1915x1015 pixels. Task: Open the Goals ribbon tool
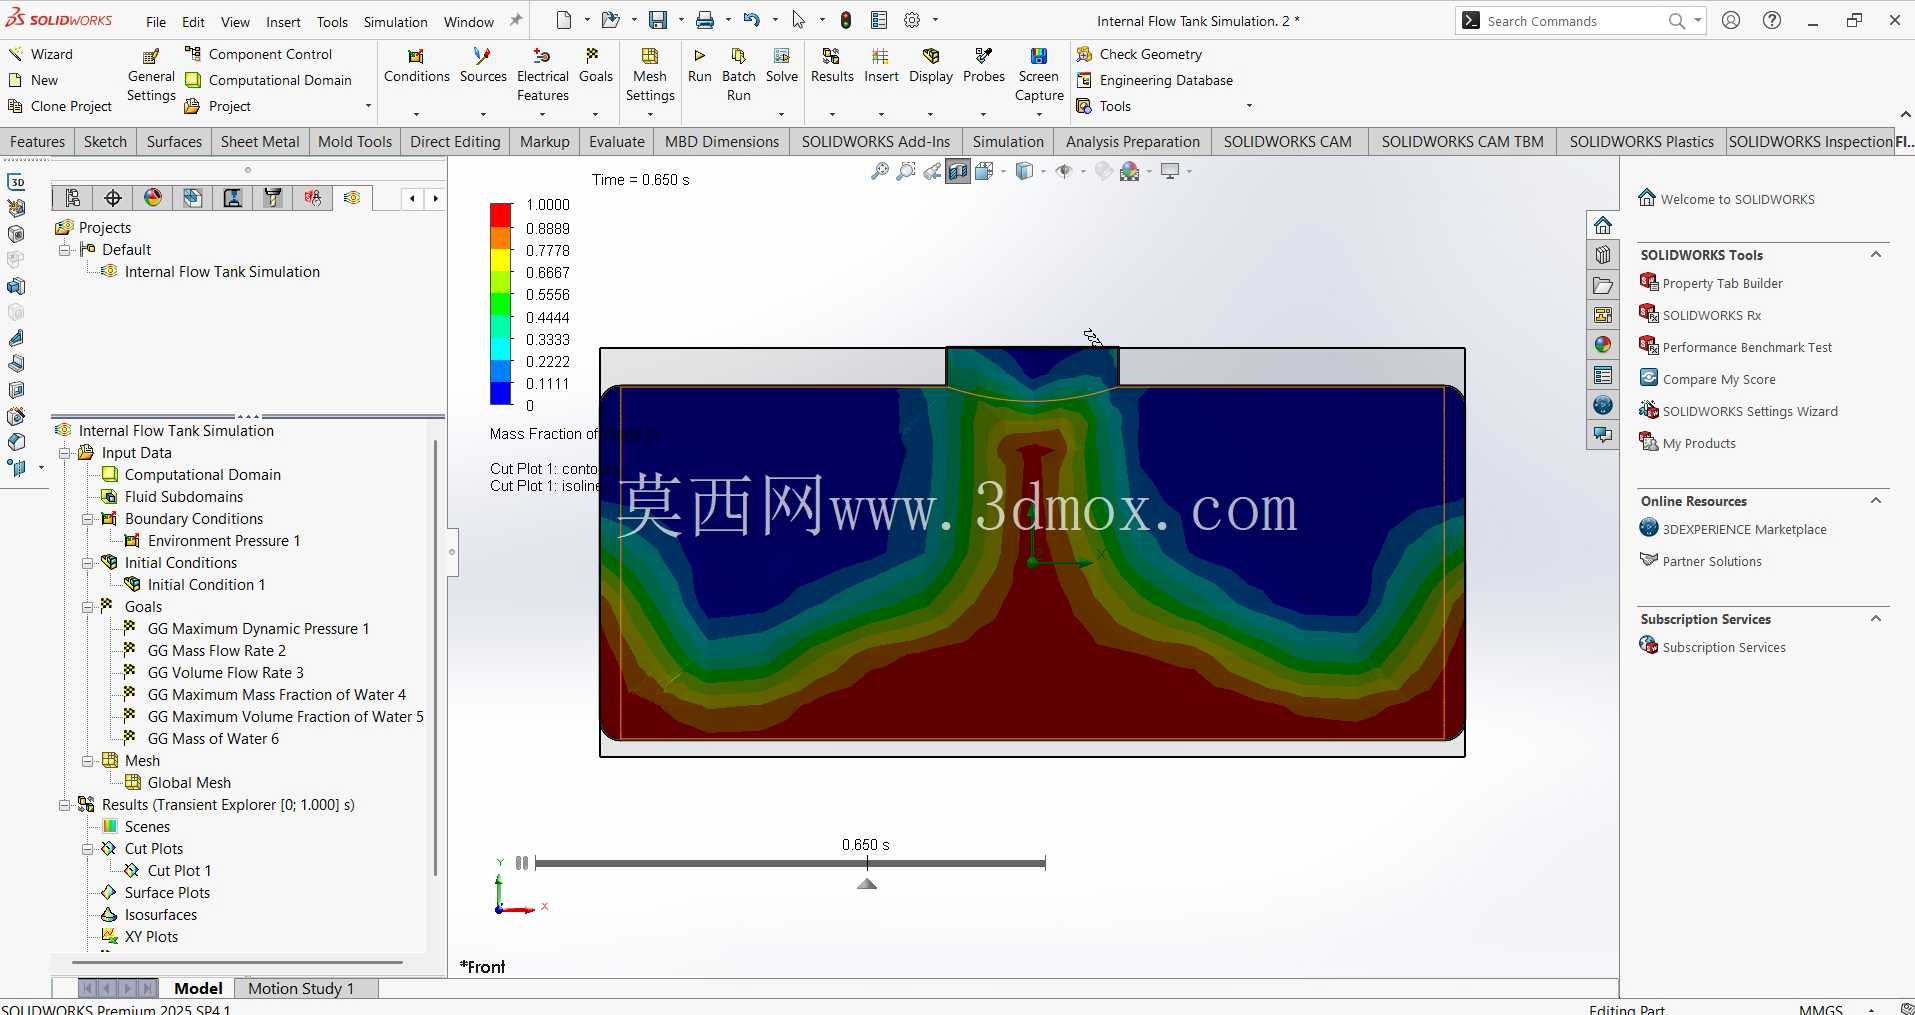pos(595,66)
